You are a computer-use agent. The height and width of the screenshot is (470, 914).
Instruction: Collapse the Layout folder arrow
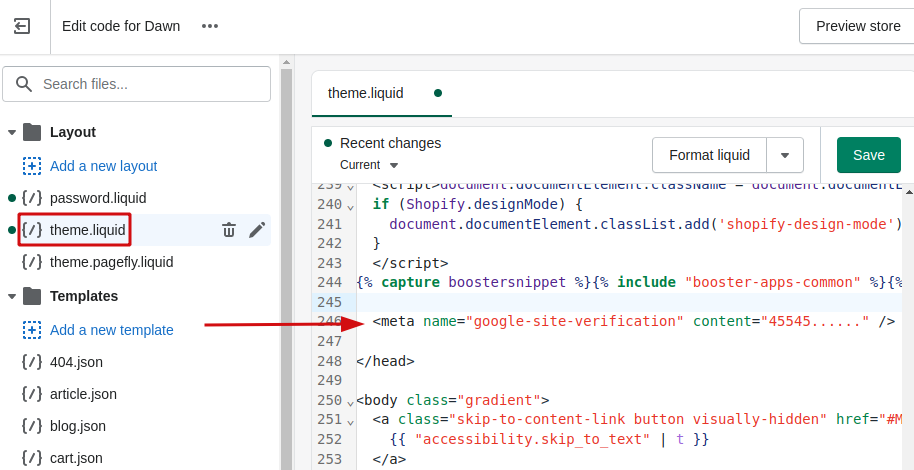click(11, 132)
